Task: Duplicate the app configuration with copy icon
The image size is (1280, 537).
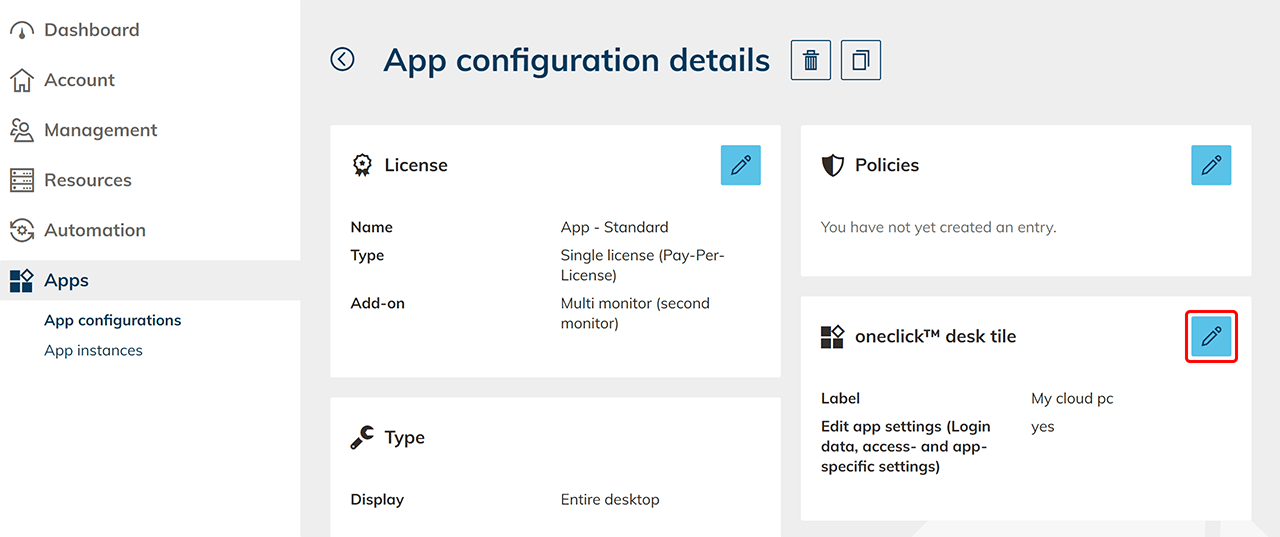Action: [x=860, y=60]
